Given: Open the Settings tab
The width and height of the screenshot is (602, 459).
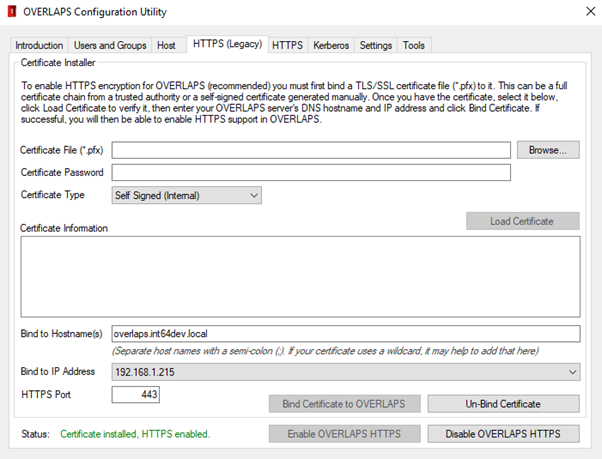Looking at the screenshot, I should point(376,45).
